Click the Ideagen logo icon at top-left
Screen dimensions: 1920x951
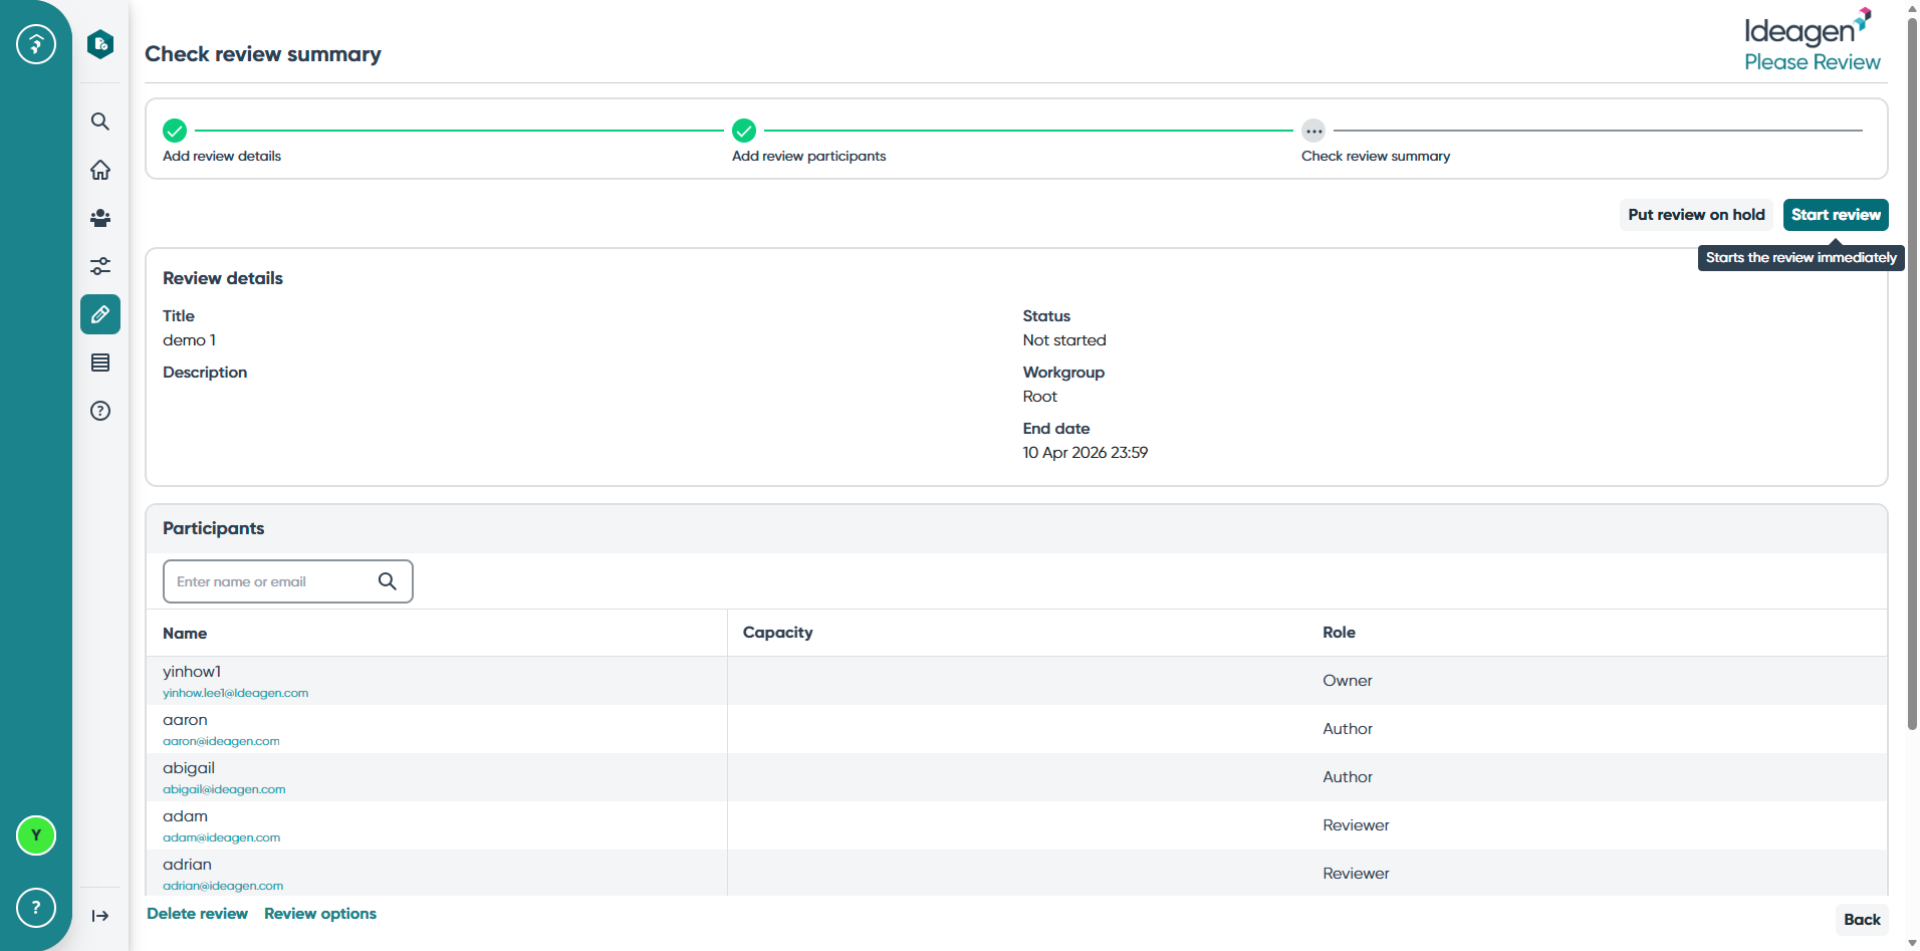coord(36,44)
